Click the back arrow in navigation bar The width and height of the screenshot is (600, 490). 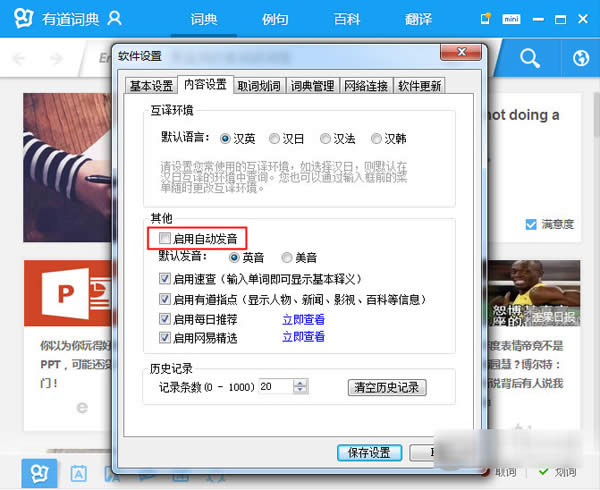pyautogui.click(x=18, y=59)
